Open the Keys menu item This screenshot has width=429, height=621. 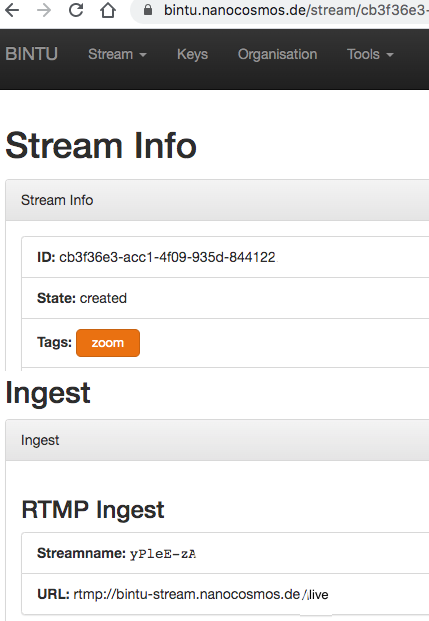click(192, 54)
